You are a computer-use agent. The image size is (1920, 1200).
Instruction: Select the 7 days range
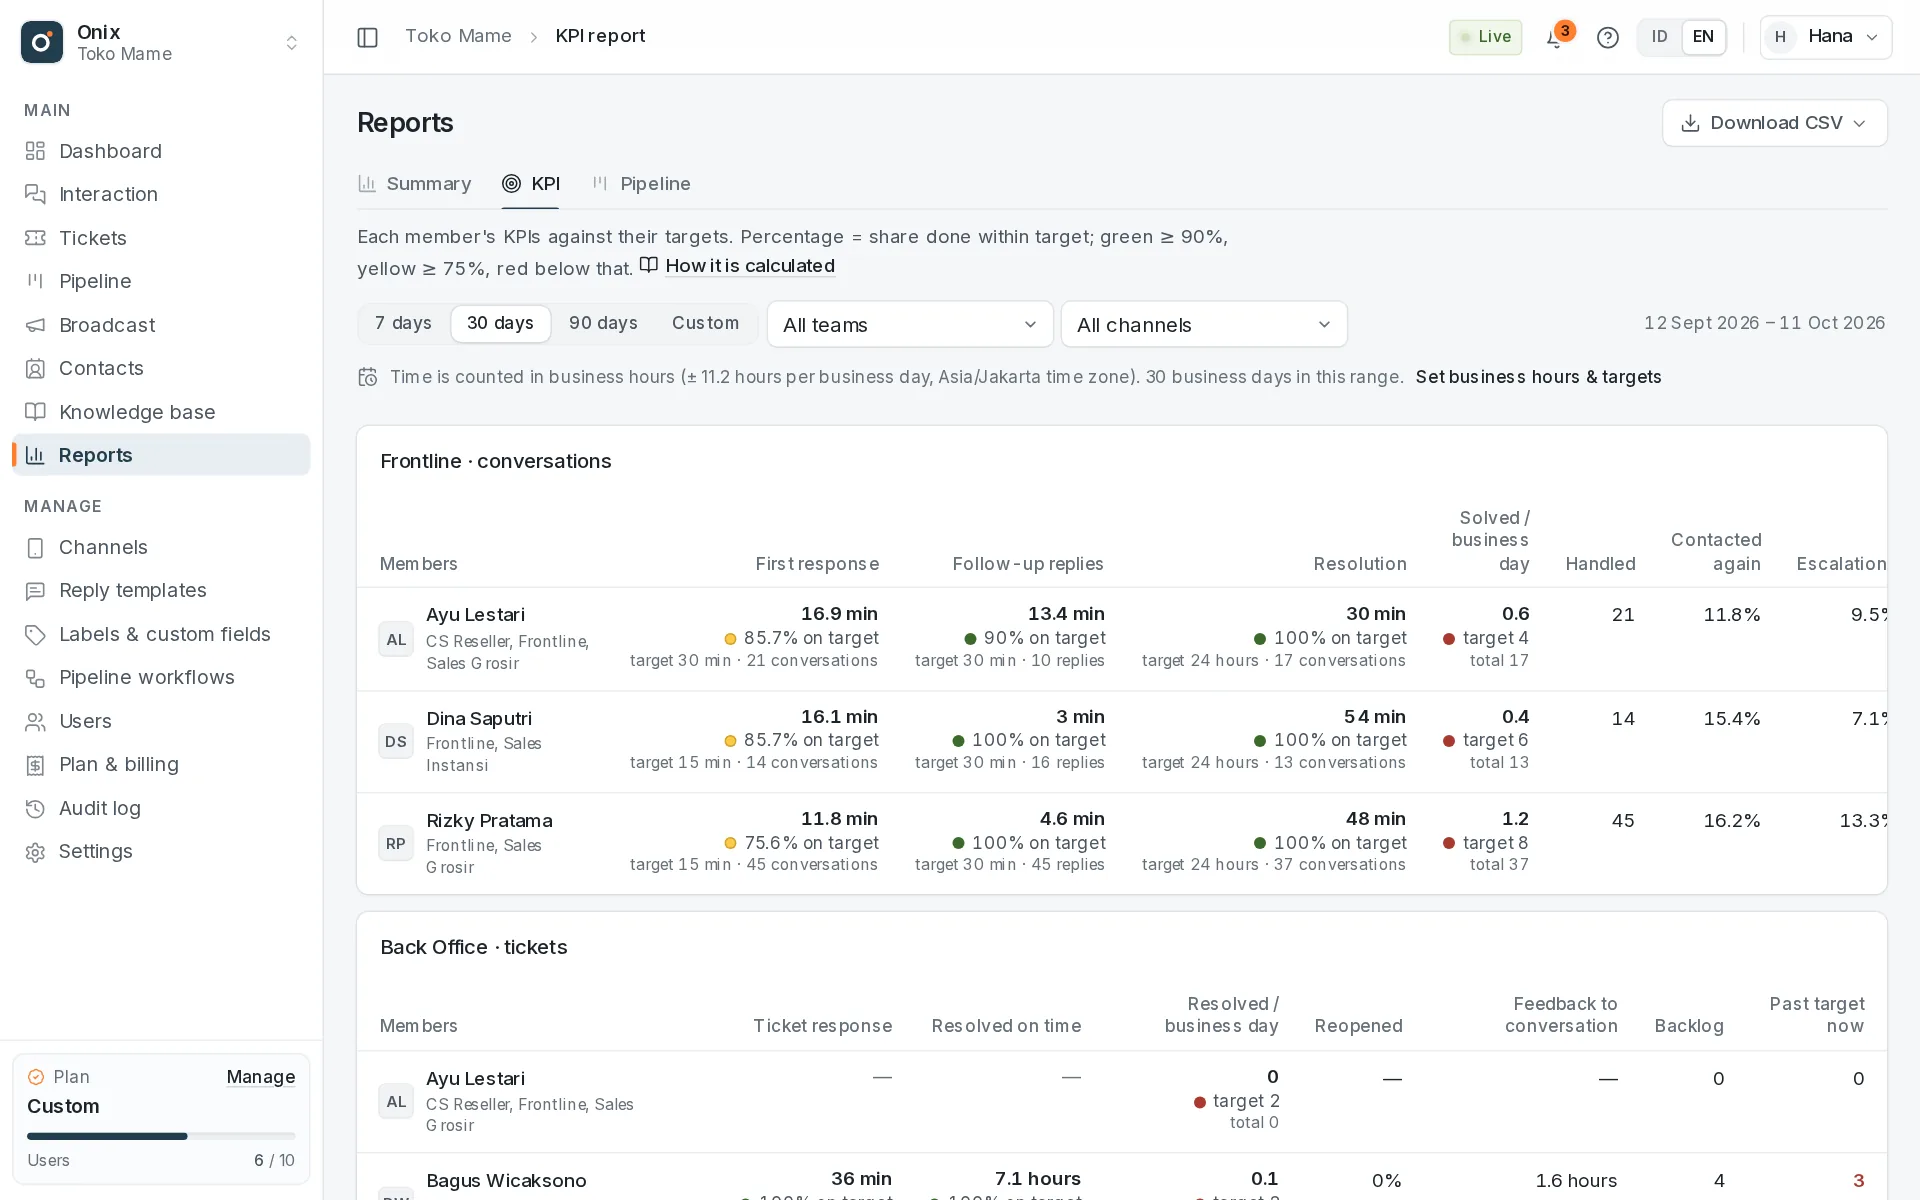[403, 323]
